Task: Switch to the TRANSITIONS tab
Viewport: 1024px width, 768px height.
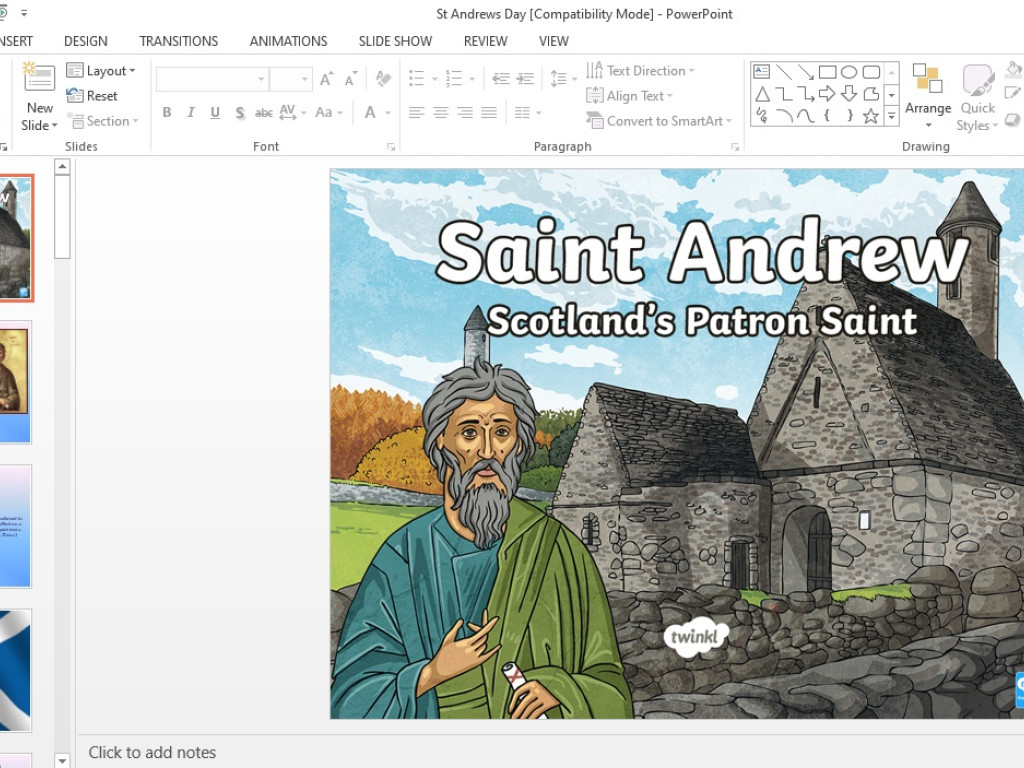Action: coord(178,41)
